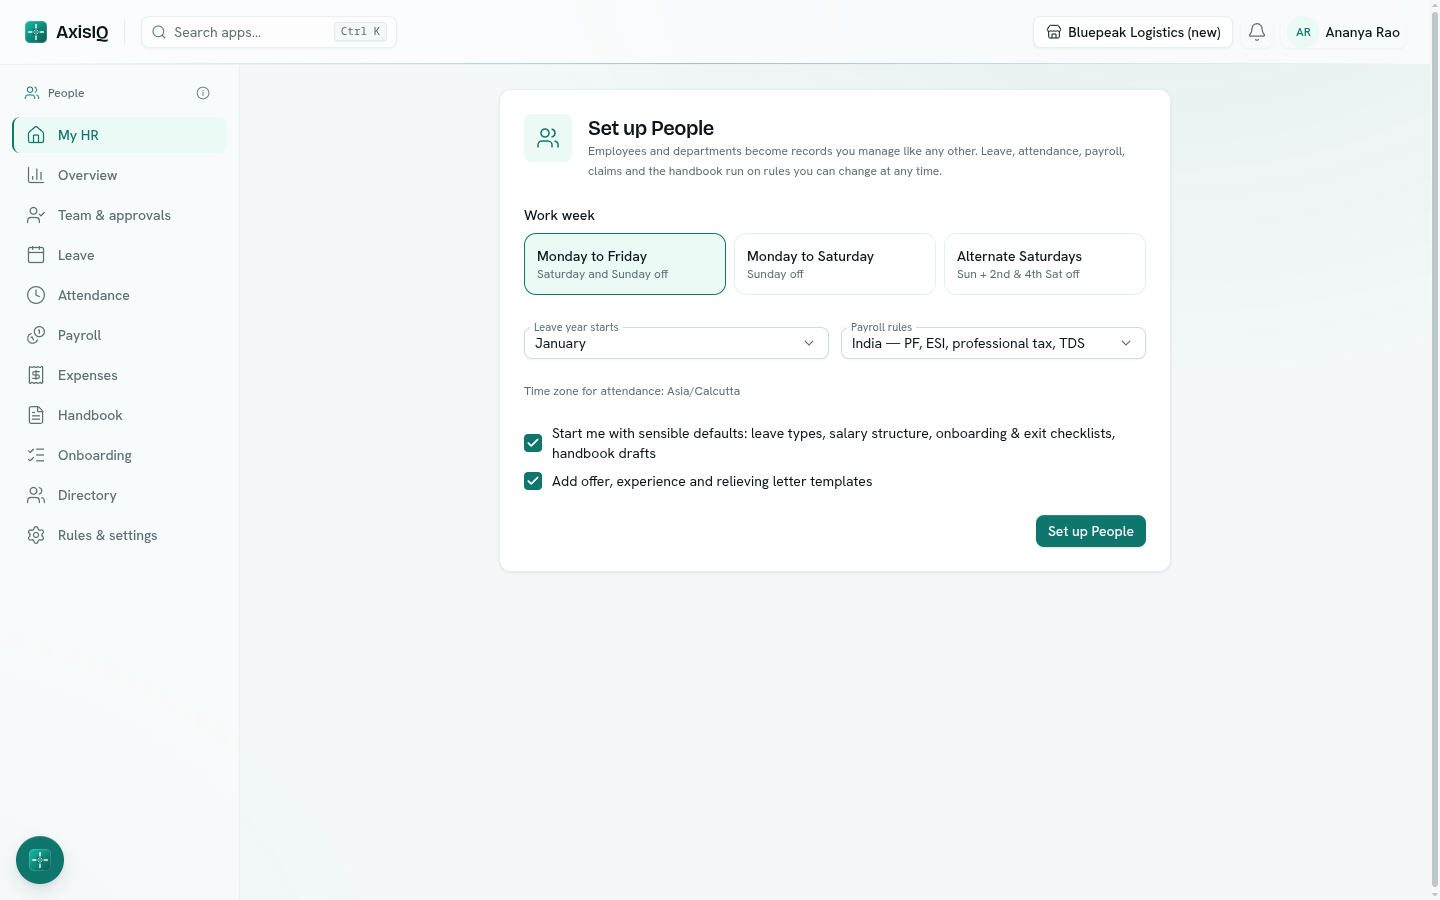Screen dimensions: 1440x900
Task: Go to My HR in sidebar
Action: tap(120, 135)
